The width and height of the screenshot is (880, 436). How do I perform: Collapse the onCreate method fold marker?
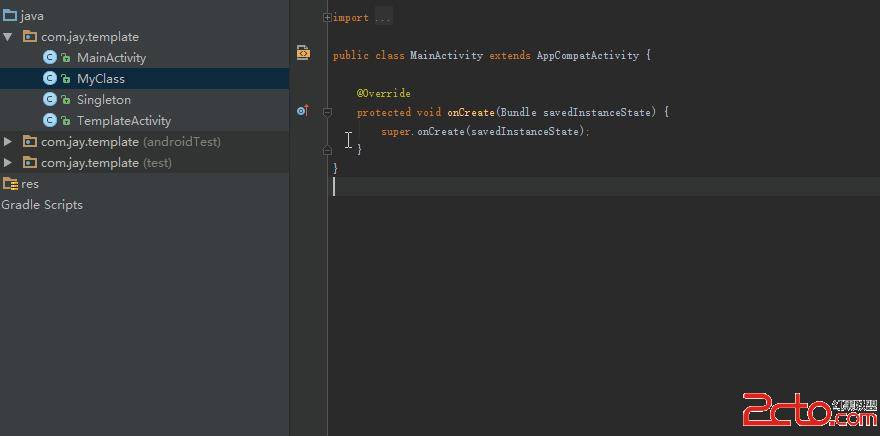point(327,112)
